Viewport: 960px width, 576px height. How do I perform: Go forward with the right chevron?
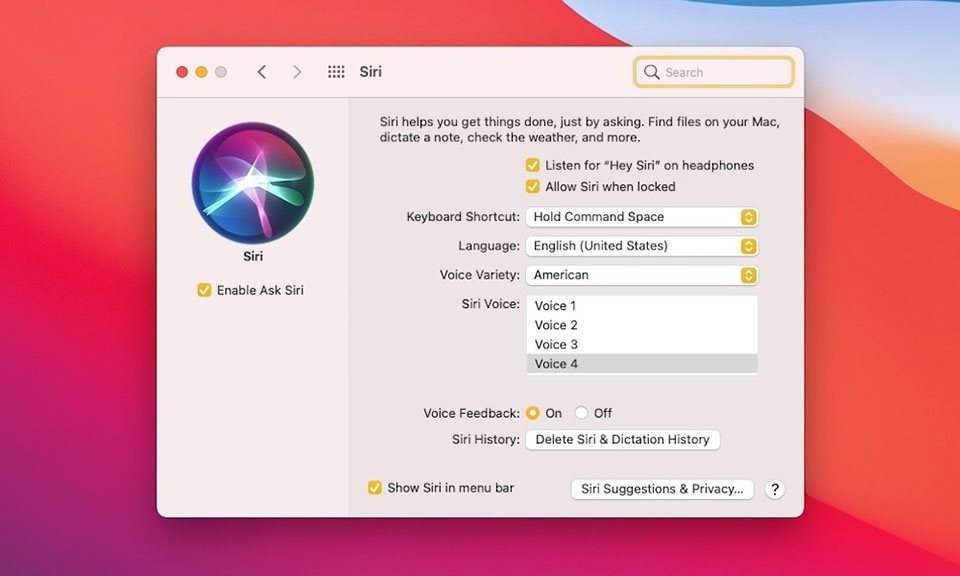pos(297,72)
